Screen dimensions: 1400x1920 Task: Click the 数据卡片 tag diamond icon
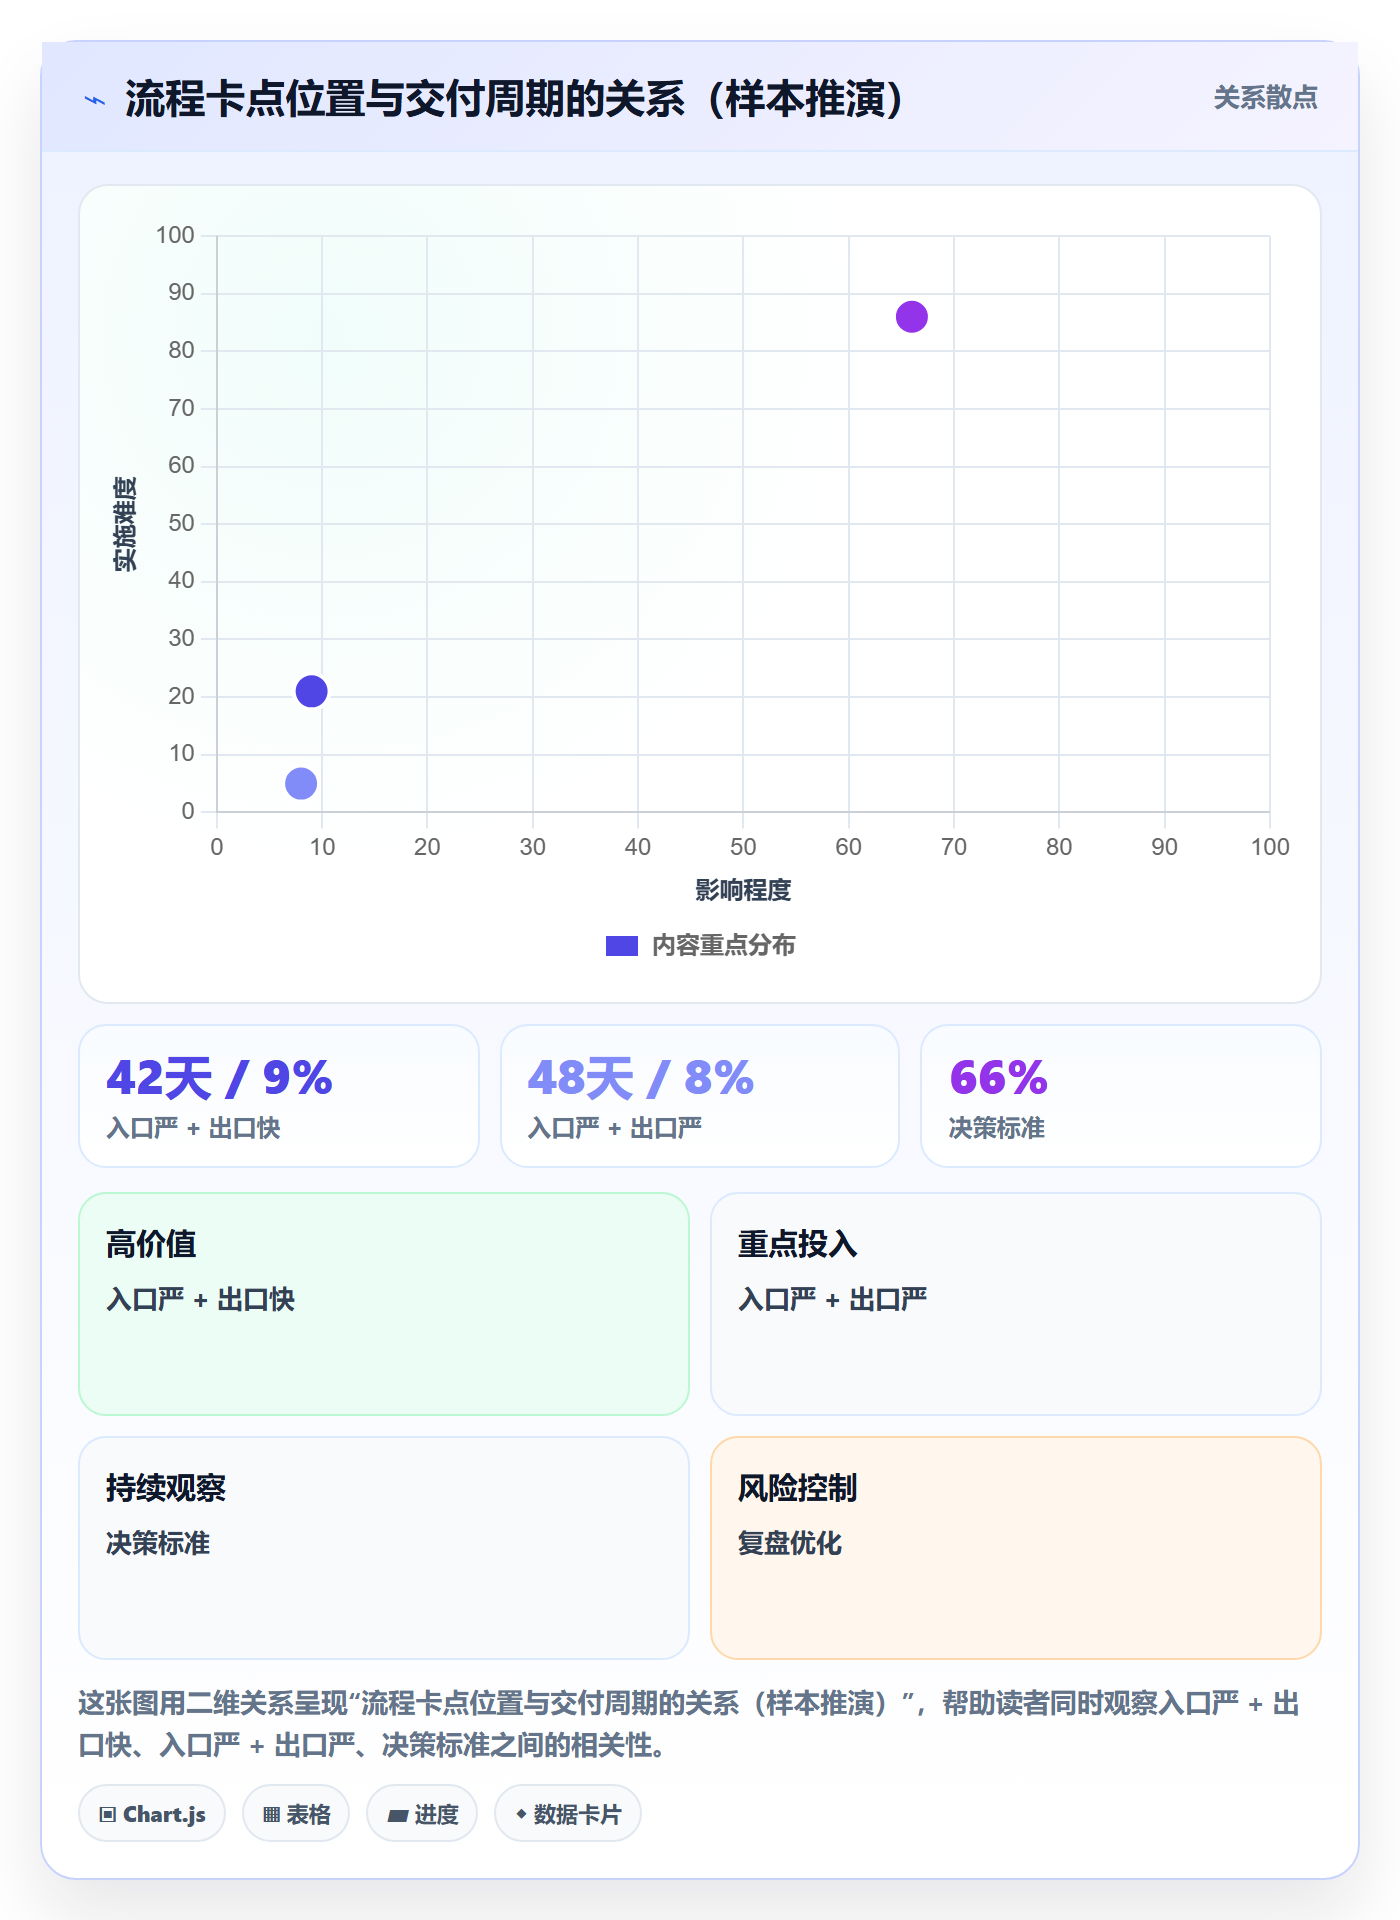click(521, 1813)
